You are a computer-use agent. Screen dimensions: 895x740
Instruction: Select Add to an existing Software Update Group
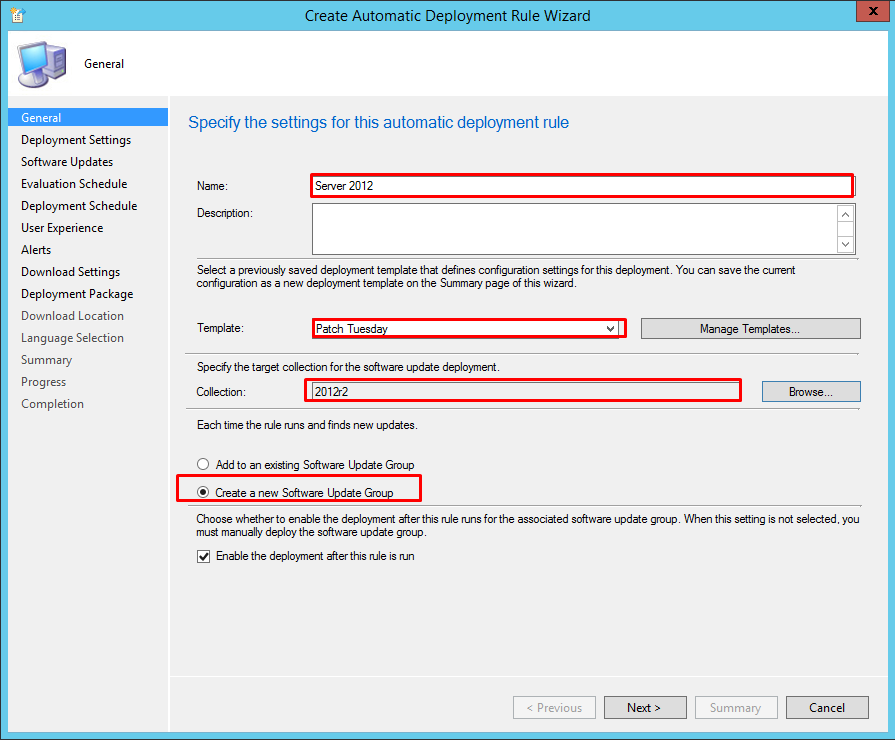pyautogui.click(x=204, y=464)
